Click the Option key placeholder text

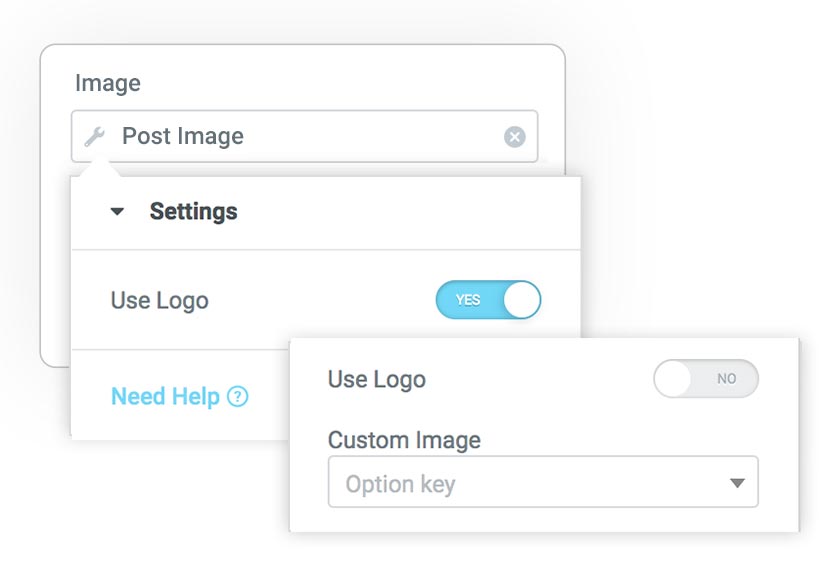(x=400, y=484)
